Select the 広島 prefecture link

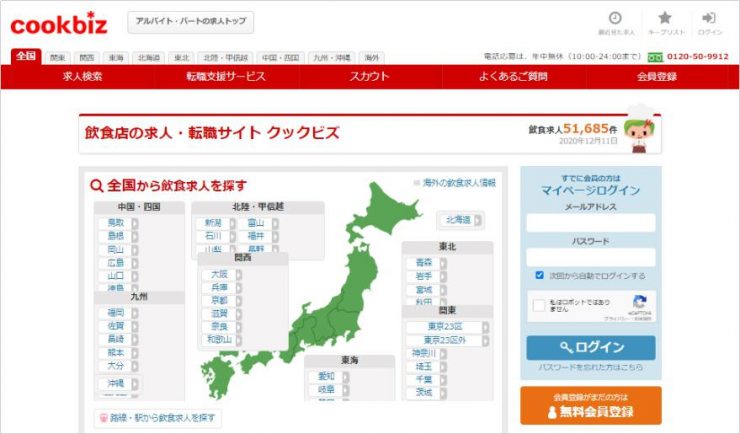[116, 263]
